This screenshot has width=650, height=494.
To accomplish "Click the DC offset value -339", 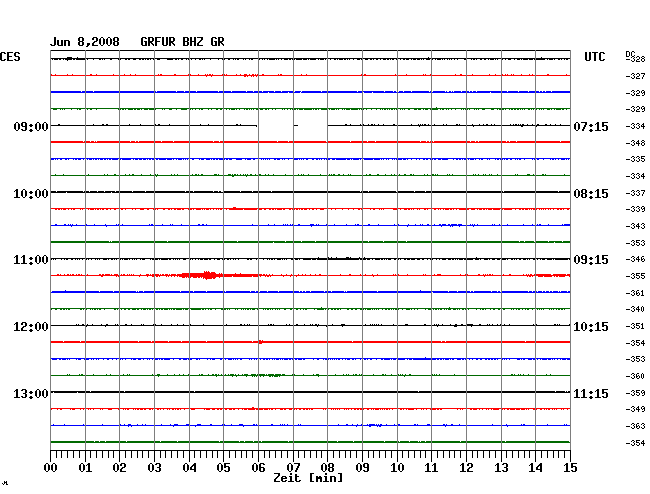I will tap(635, 209).
